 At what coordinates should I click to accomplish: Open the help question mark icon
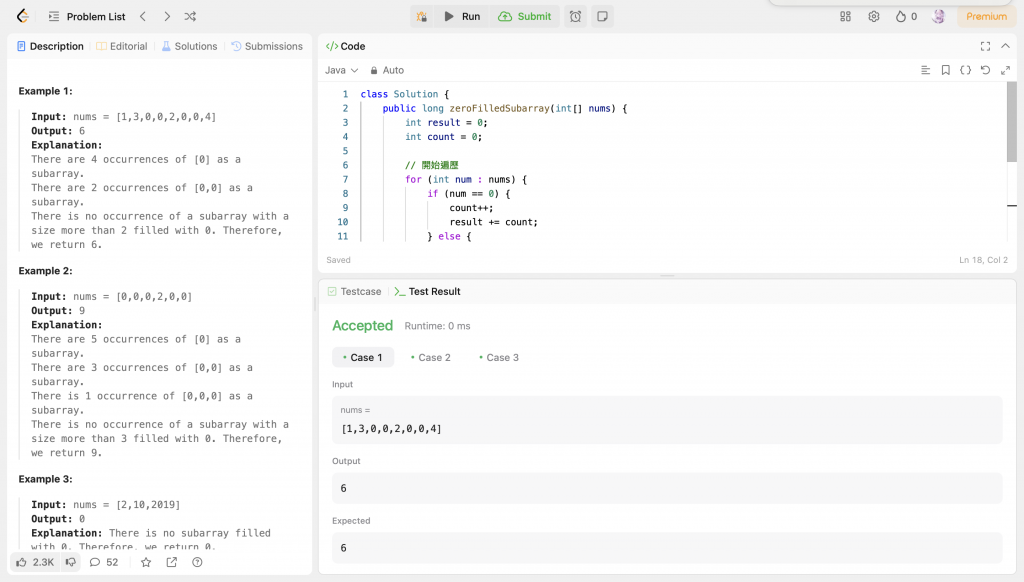(197, 562)
